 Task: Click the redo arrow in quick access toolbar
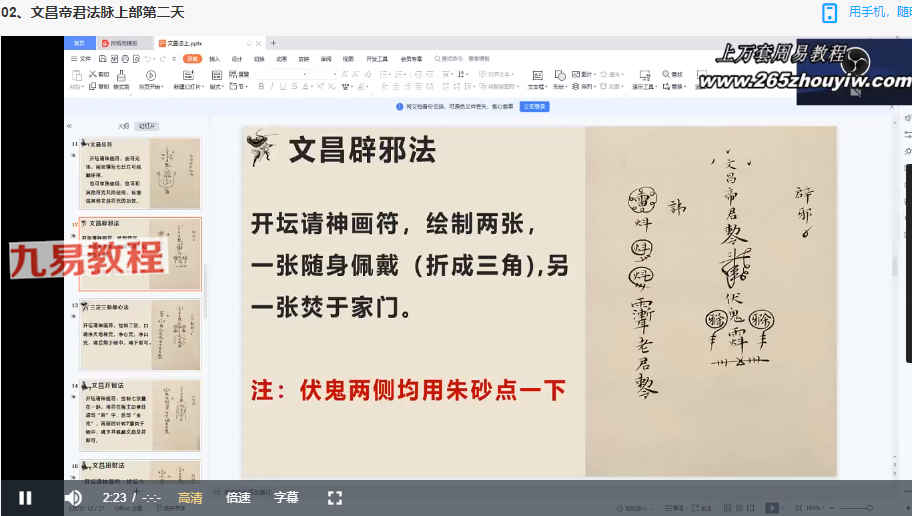point(163,59)
